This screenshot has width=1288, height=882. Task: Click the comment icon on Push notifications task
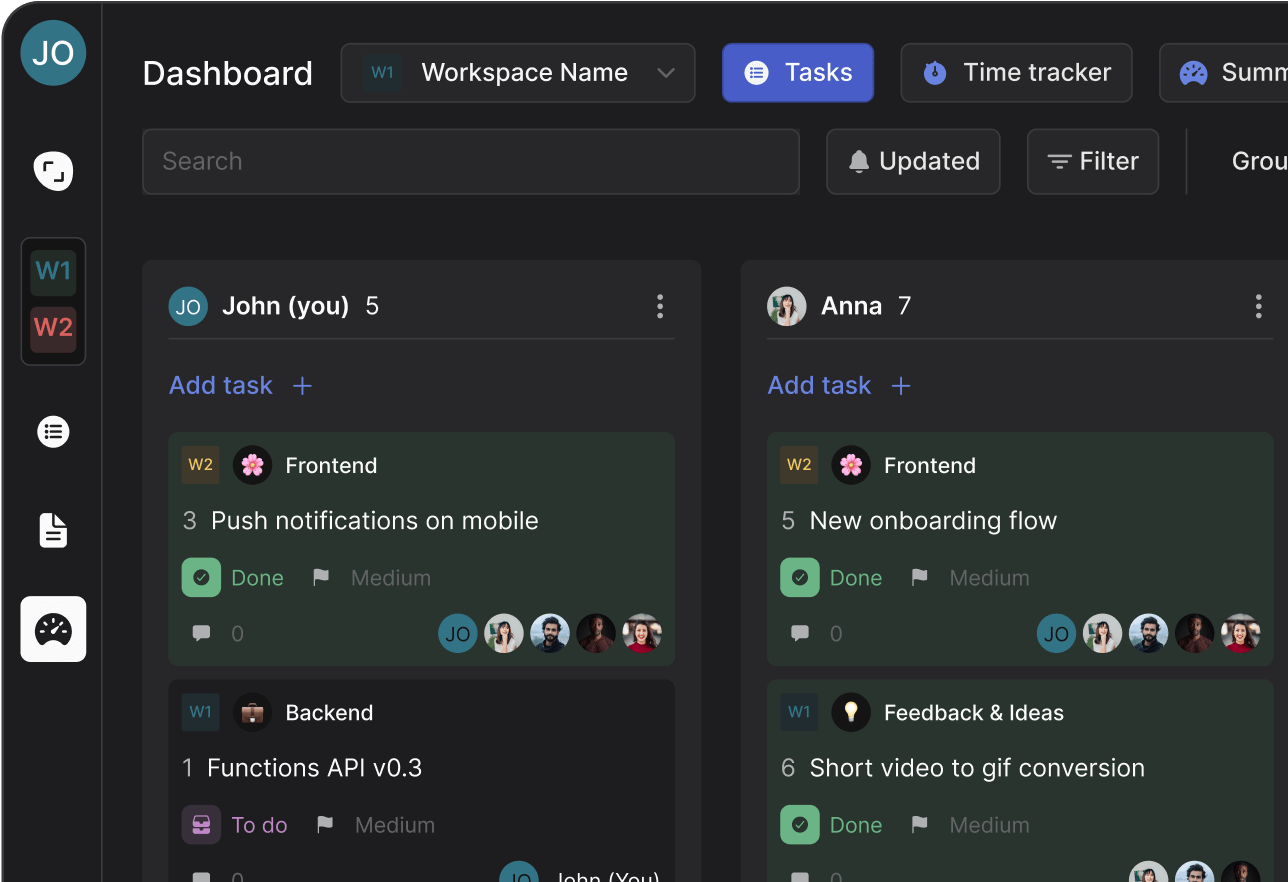[201, 633]
